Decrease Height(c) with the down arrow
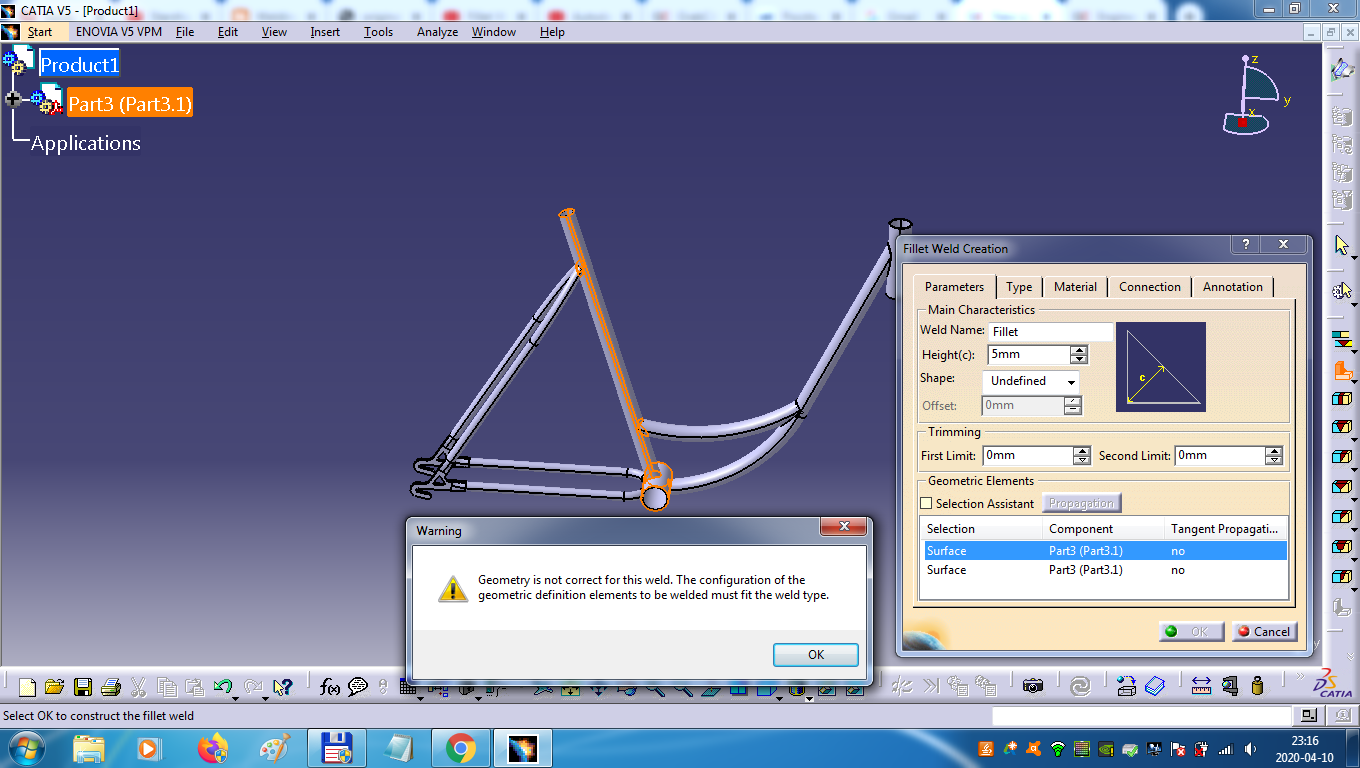This screenshot has width=1360, height=768. pyautogui.click(x=1078, y=359)
